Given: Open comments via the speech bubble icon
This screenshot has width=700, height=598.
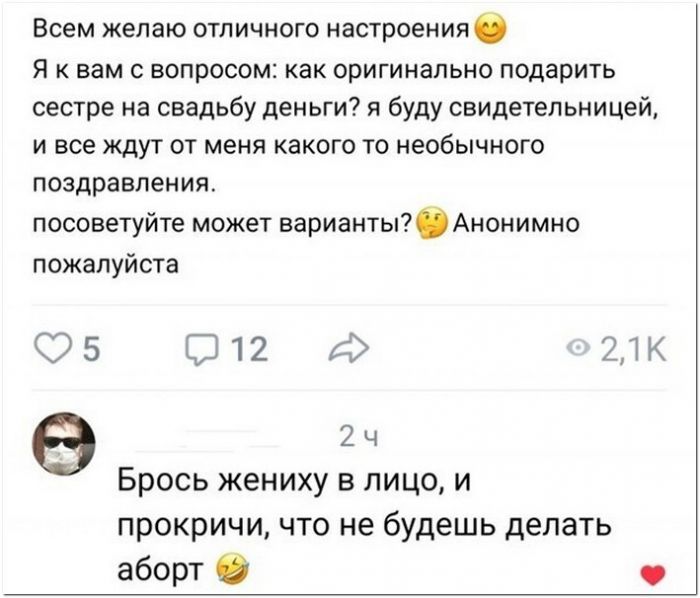Looking at the screenshot, I should (202, 350).
